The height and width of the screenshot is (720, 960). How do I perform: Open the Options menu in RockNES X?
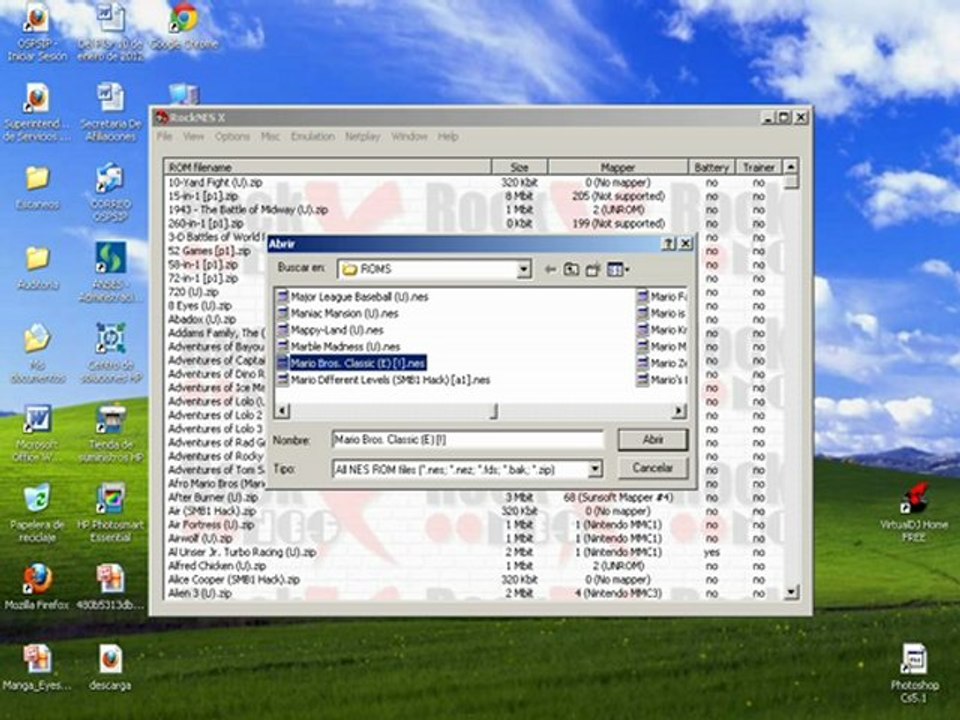click(232, 137)
